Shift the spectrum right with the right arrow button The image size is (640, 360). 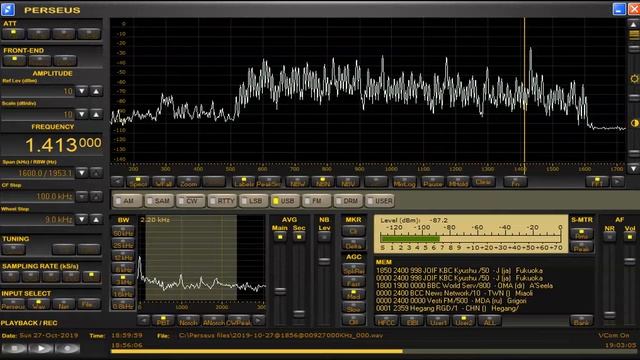pyautogui.click(x=618, y=182)
